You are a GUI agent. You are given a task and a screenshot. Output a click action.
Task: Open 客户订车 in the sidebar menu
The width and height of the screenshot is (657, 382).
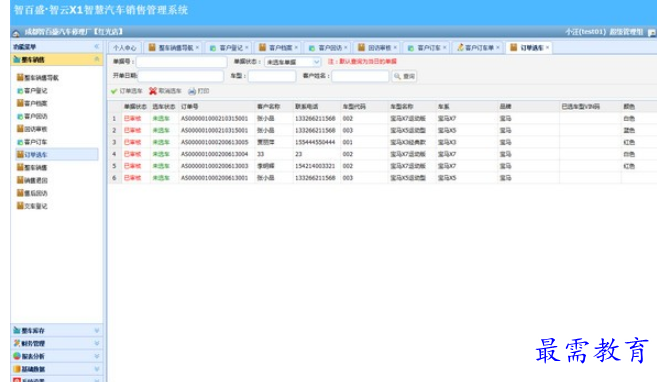pyautogui.click(x=32, y=142)
